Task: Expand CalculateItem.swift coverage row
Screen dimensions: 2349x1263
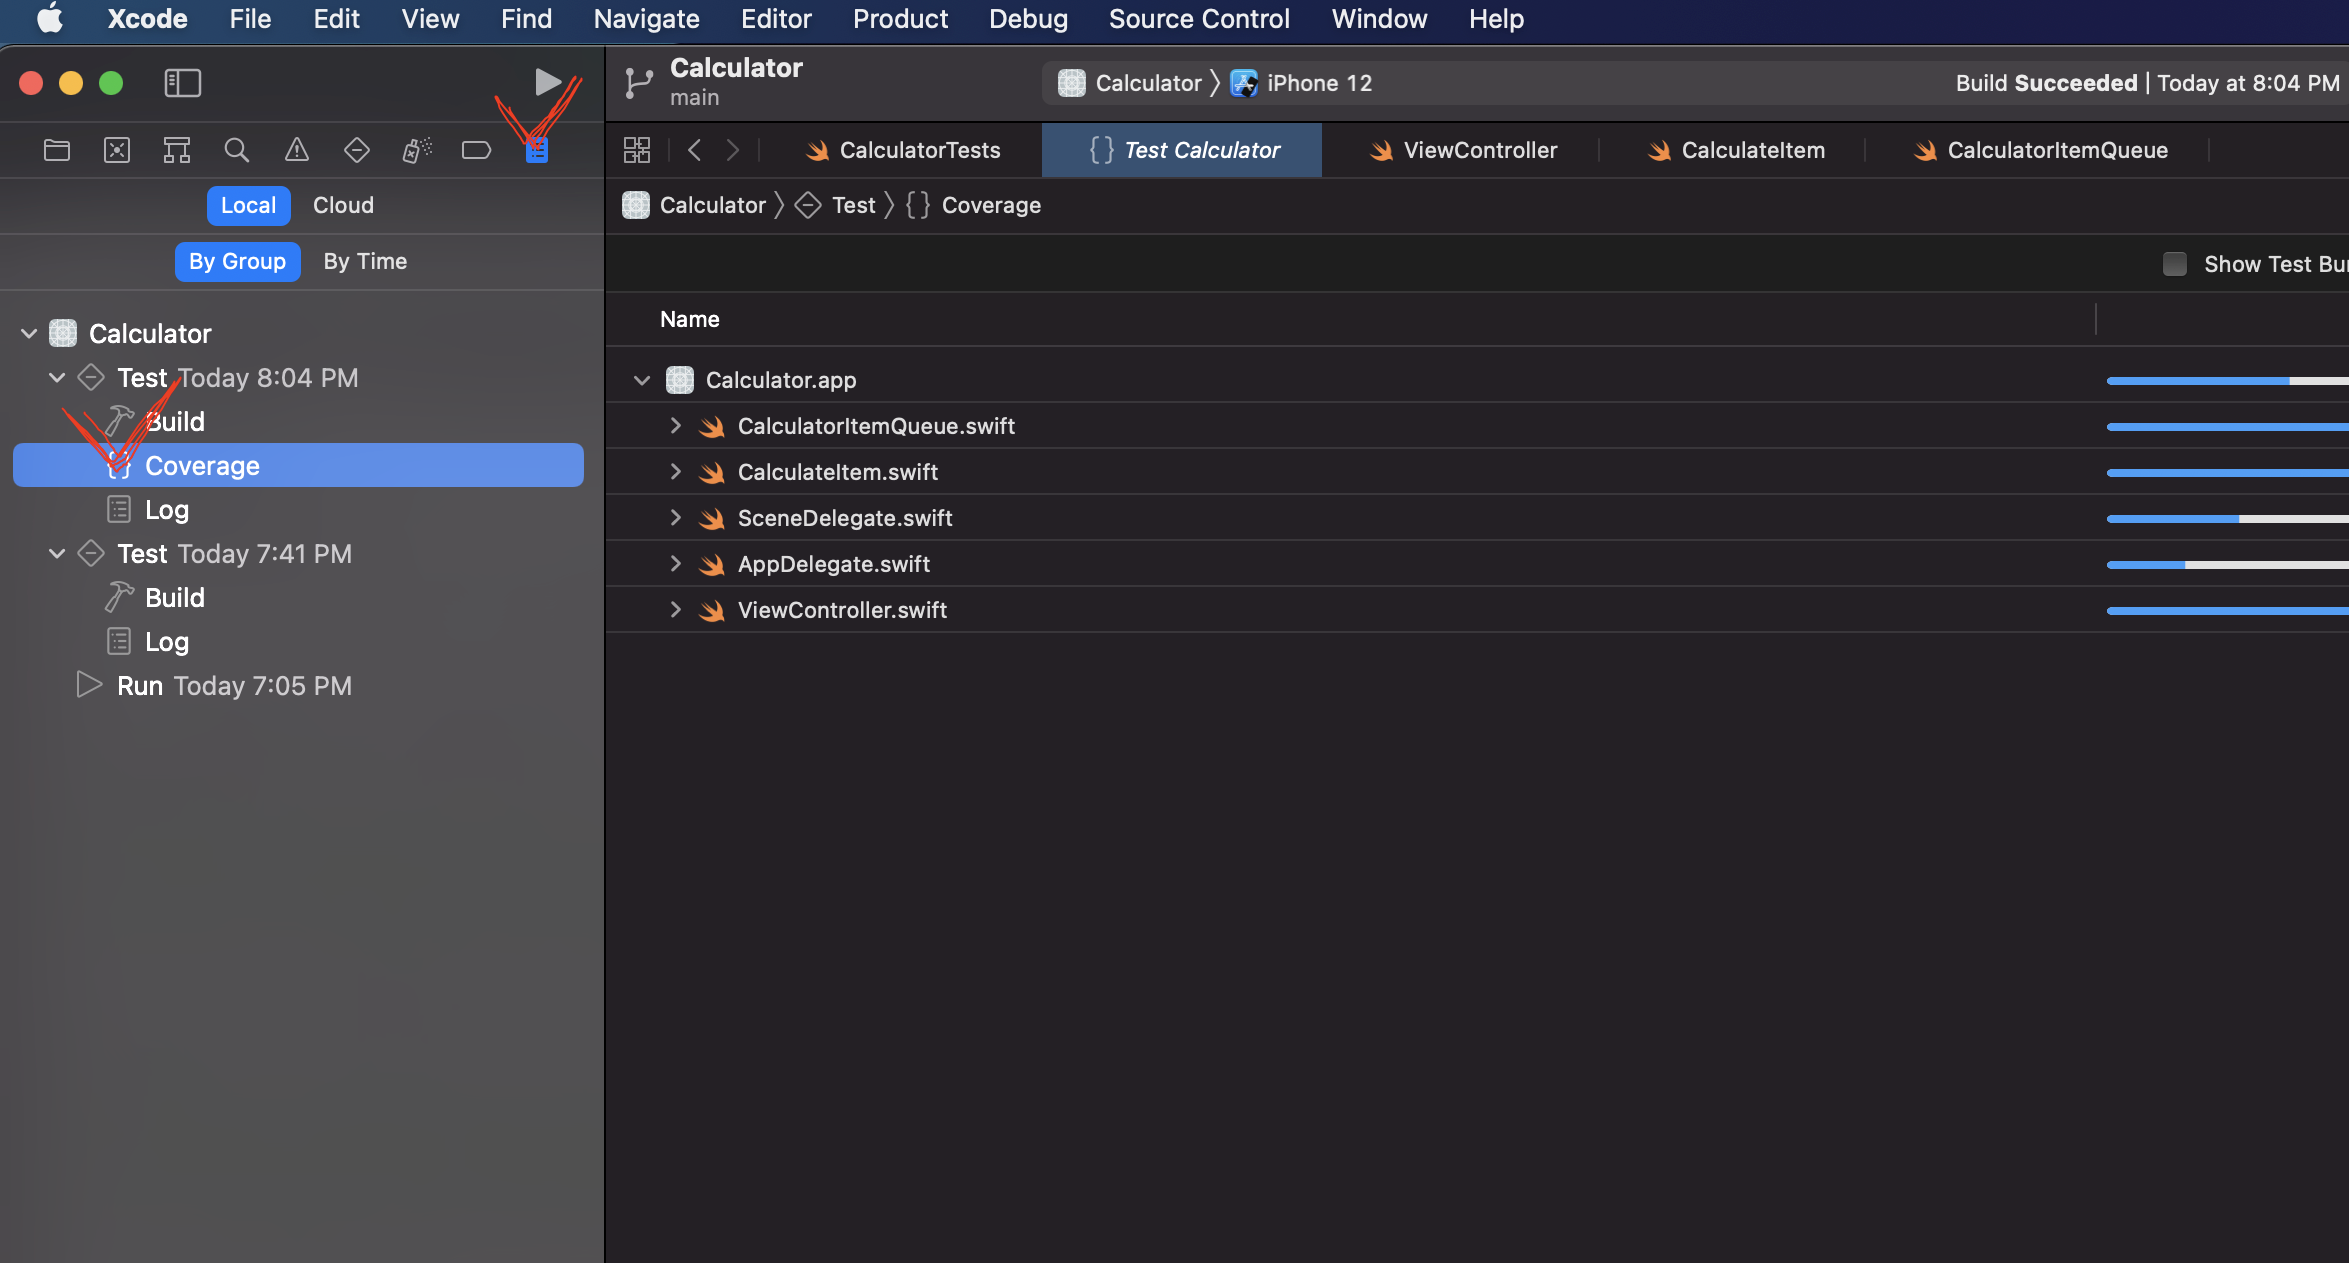Action: pyautogui.click(x=675, y=472)
